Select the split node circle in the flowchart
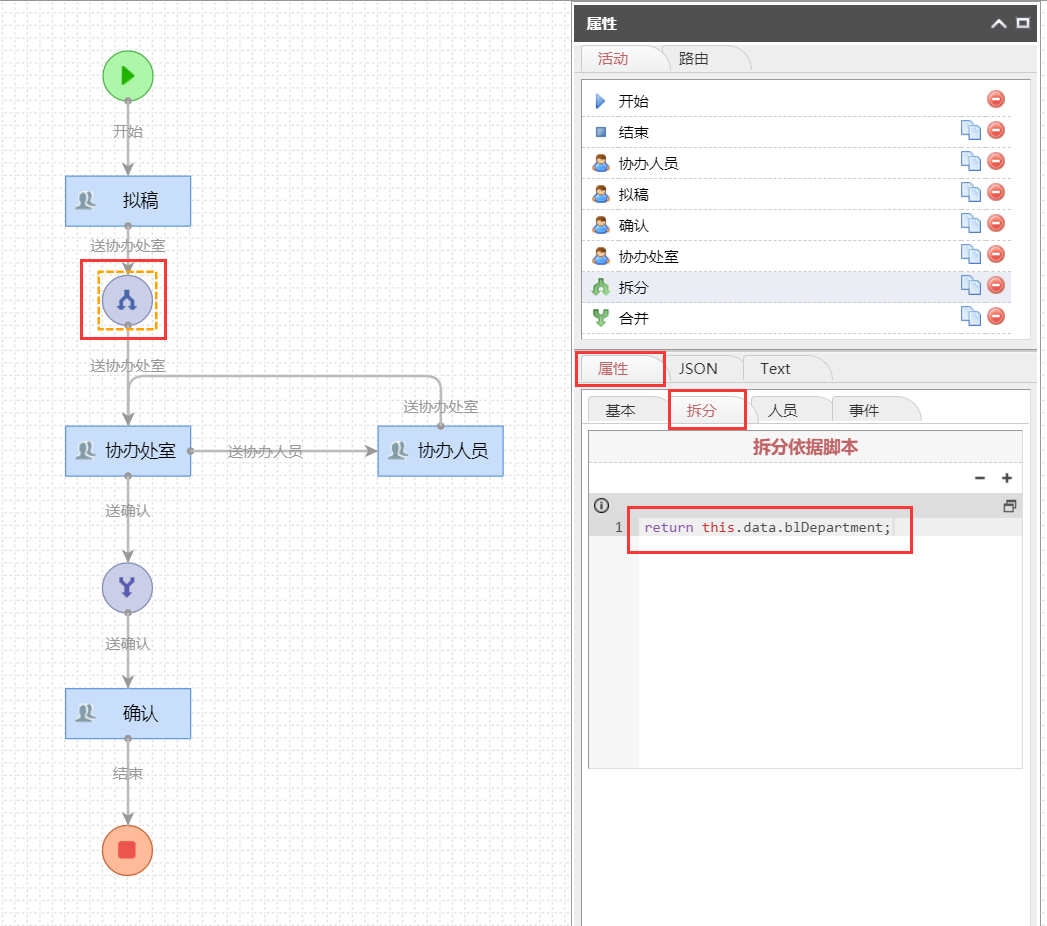The height and width of the screenshot is (926, 1047). coord(127,300)
